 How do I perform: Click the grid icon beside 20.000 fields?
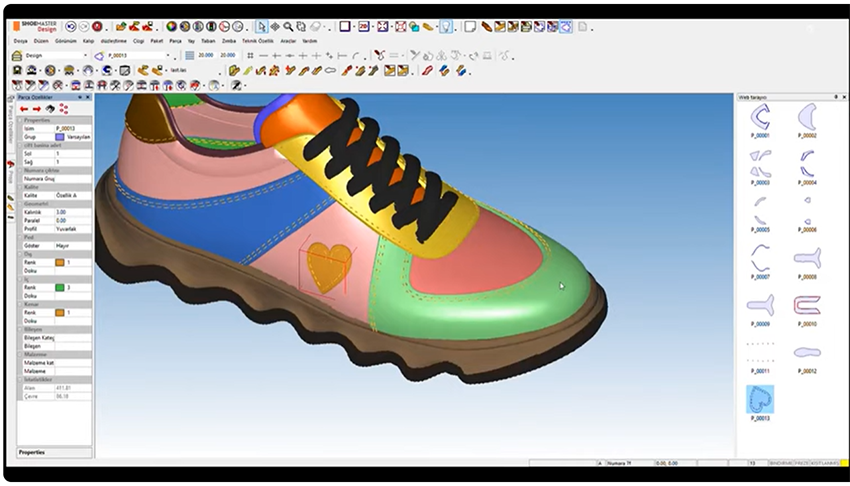point(190,56)
